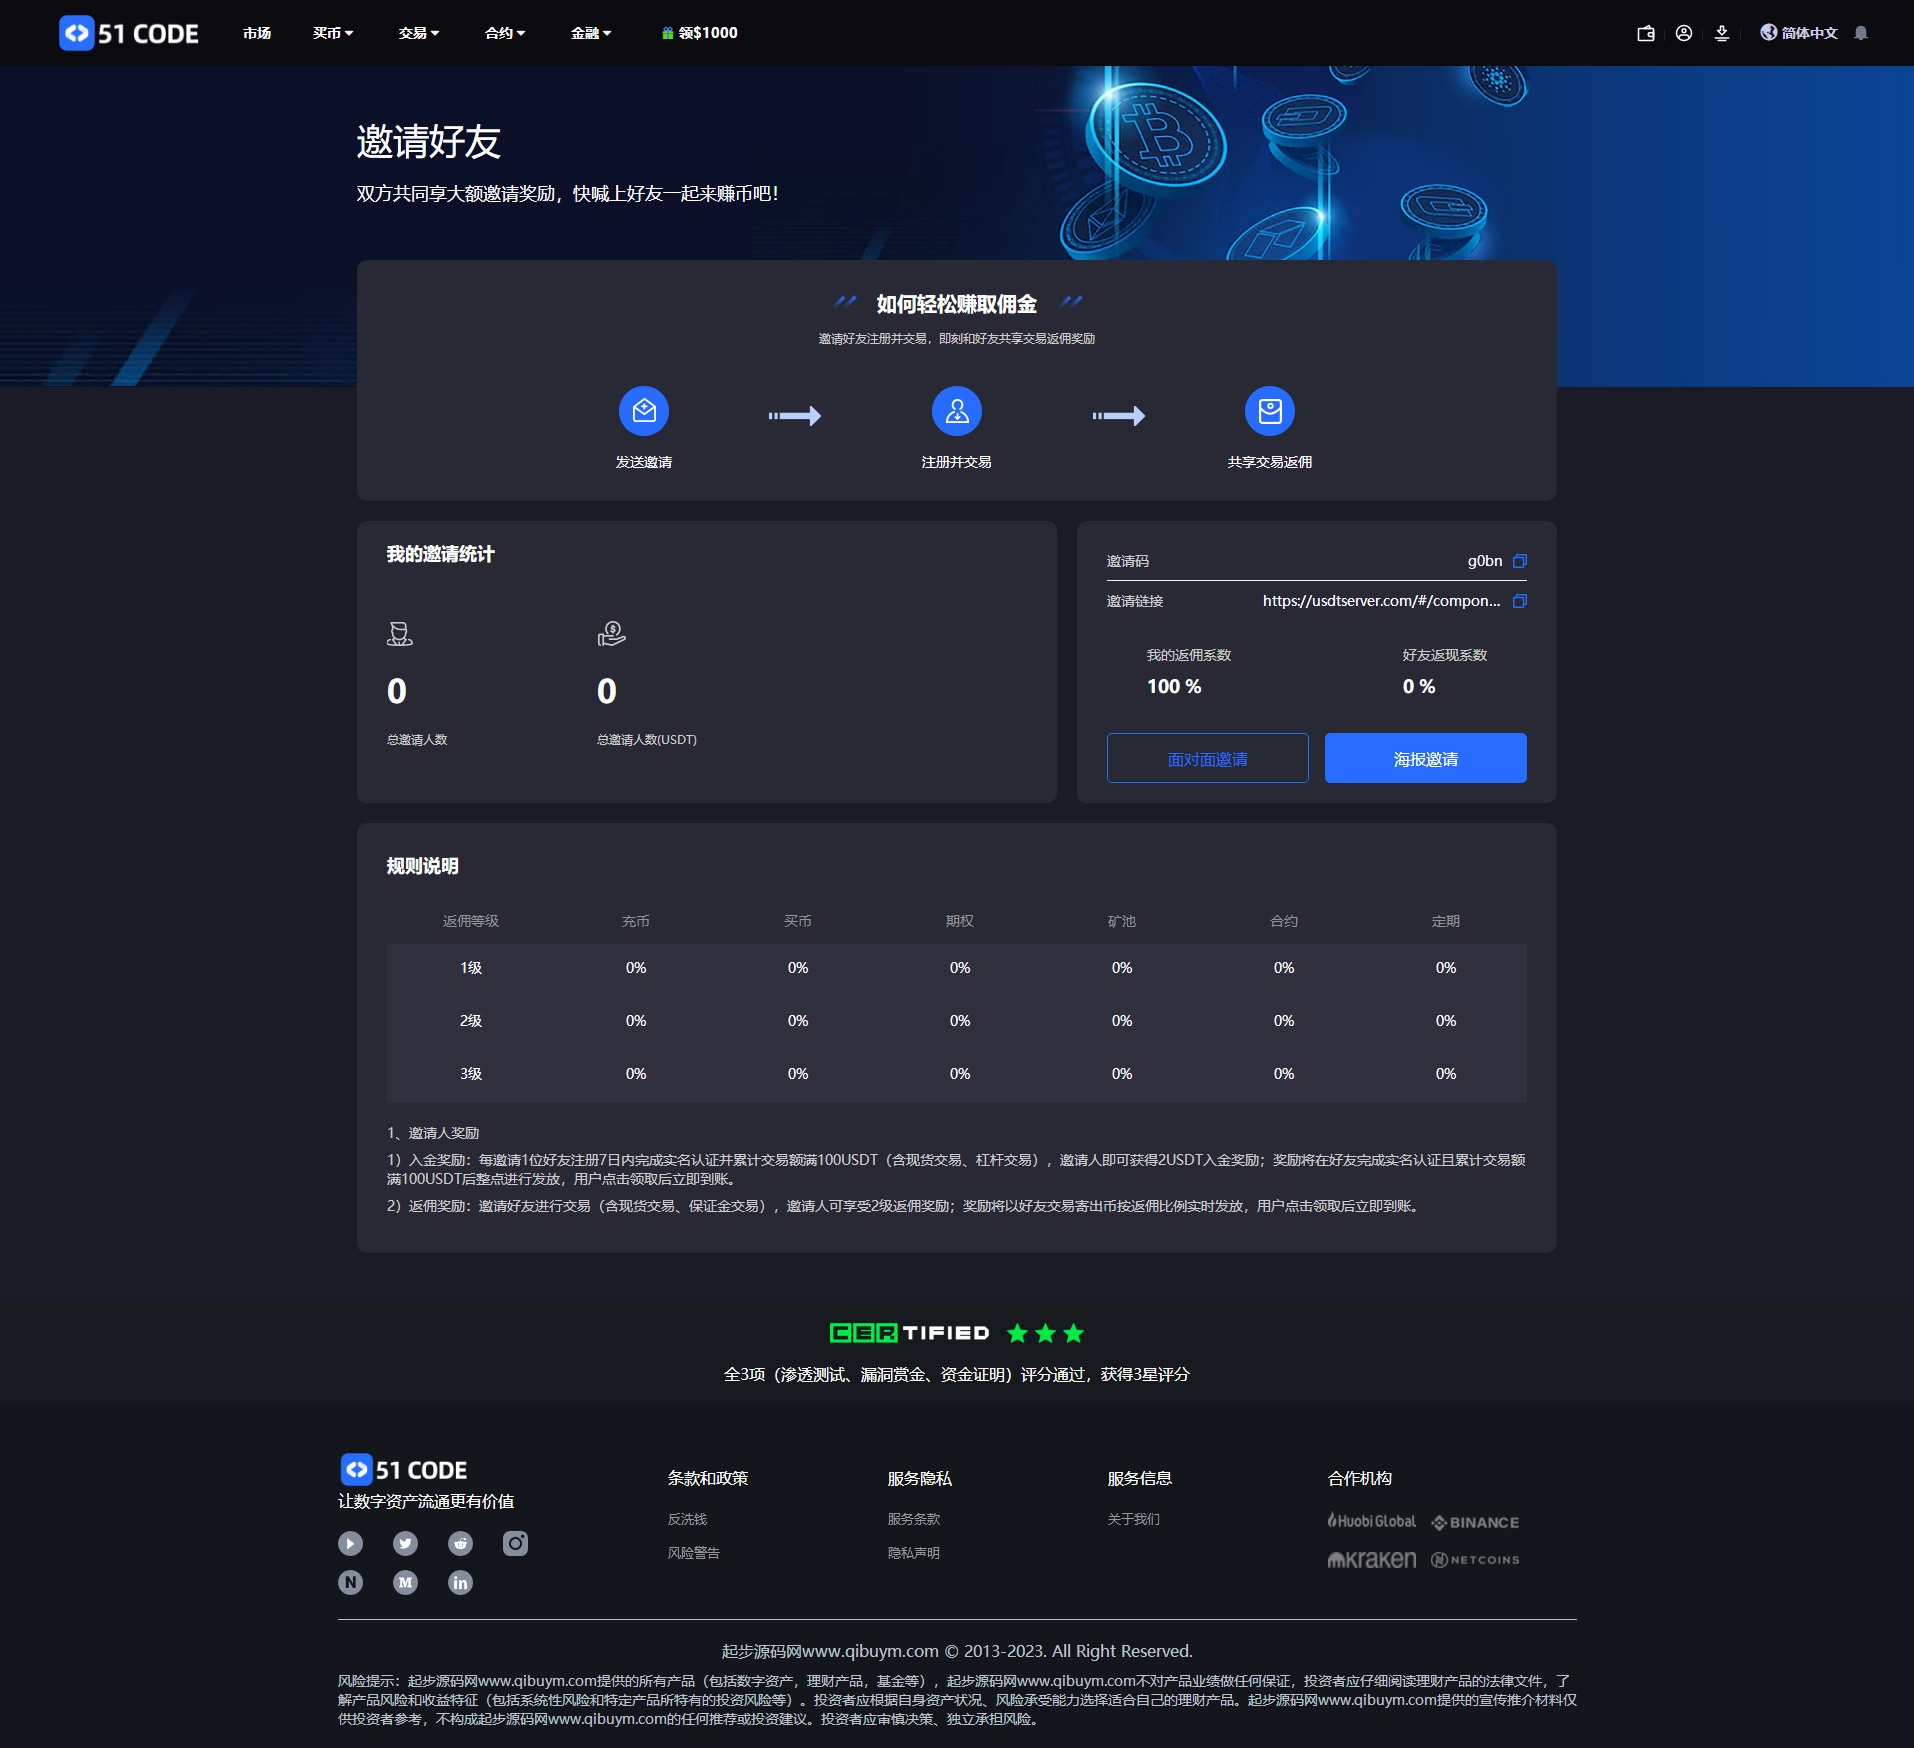Click the invitation code text g0bn

pyautogui.click(x=1485, y=561)
